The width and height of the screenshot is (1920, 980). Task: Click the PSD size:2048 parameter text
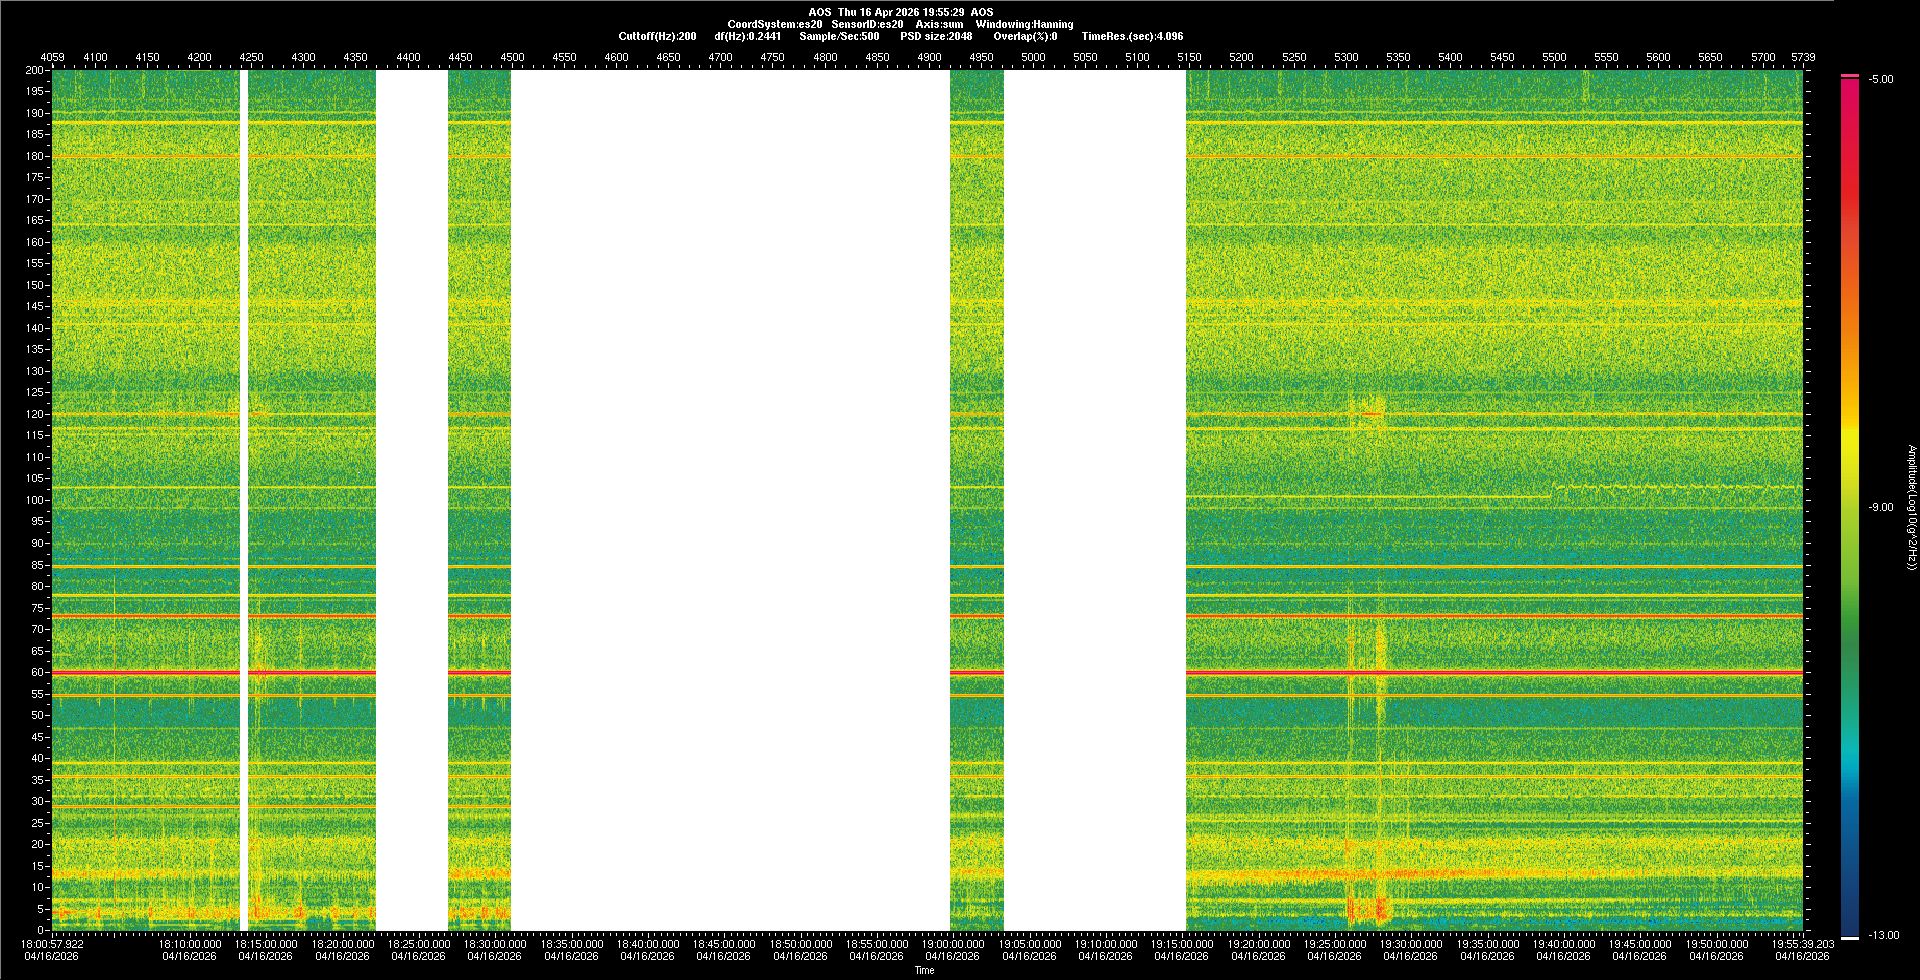[x=936, y=36]
